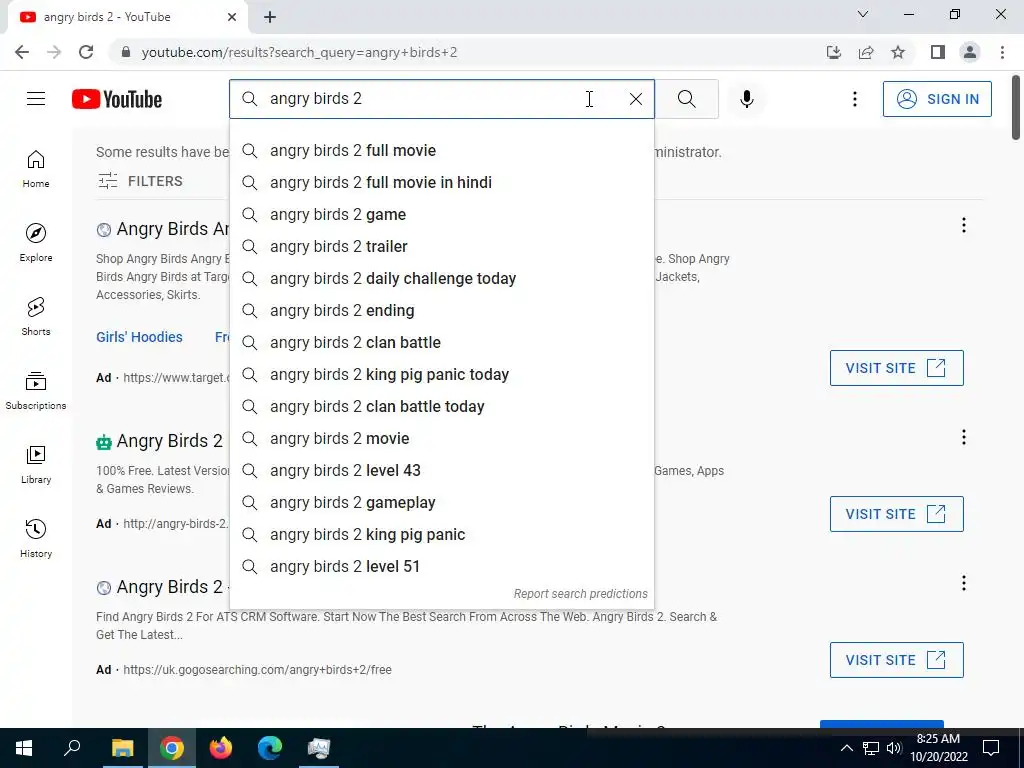Open the volume control in tray
Image resolution: width=1024 pixels, height=768 pixels.
click(894, 748)
